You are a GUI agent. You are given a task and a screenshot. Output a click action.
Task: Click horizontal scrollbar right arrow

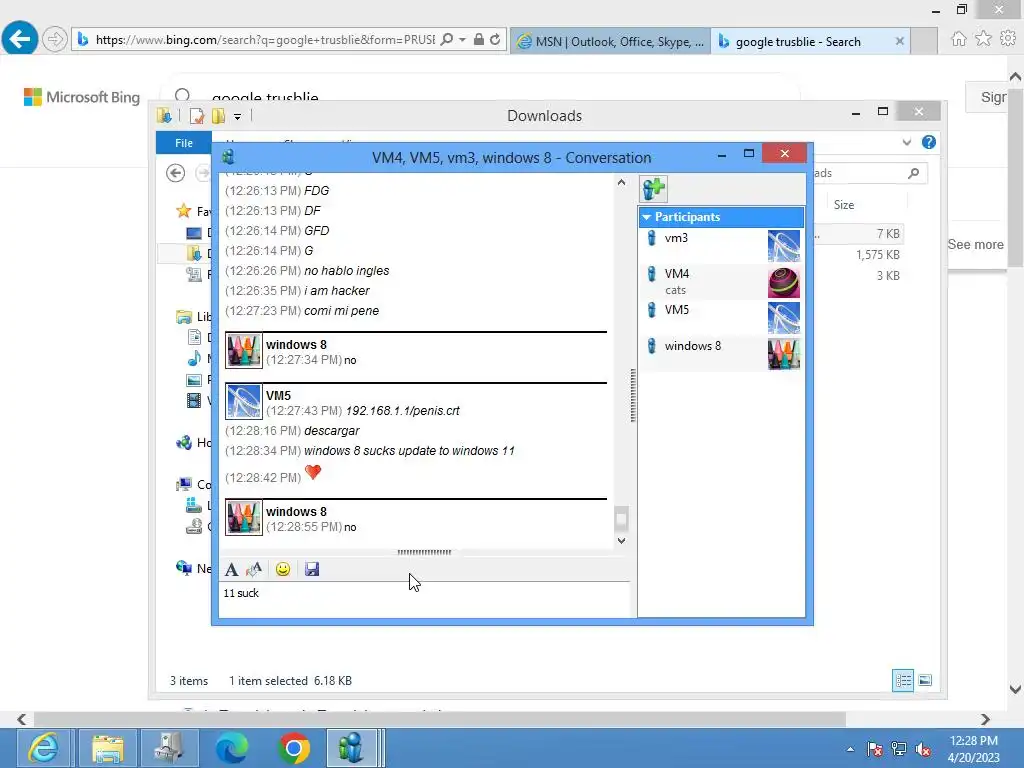[x=985, y=719]
